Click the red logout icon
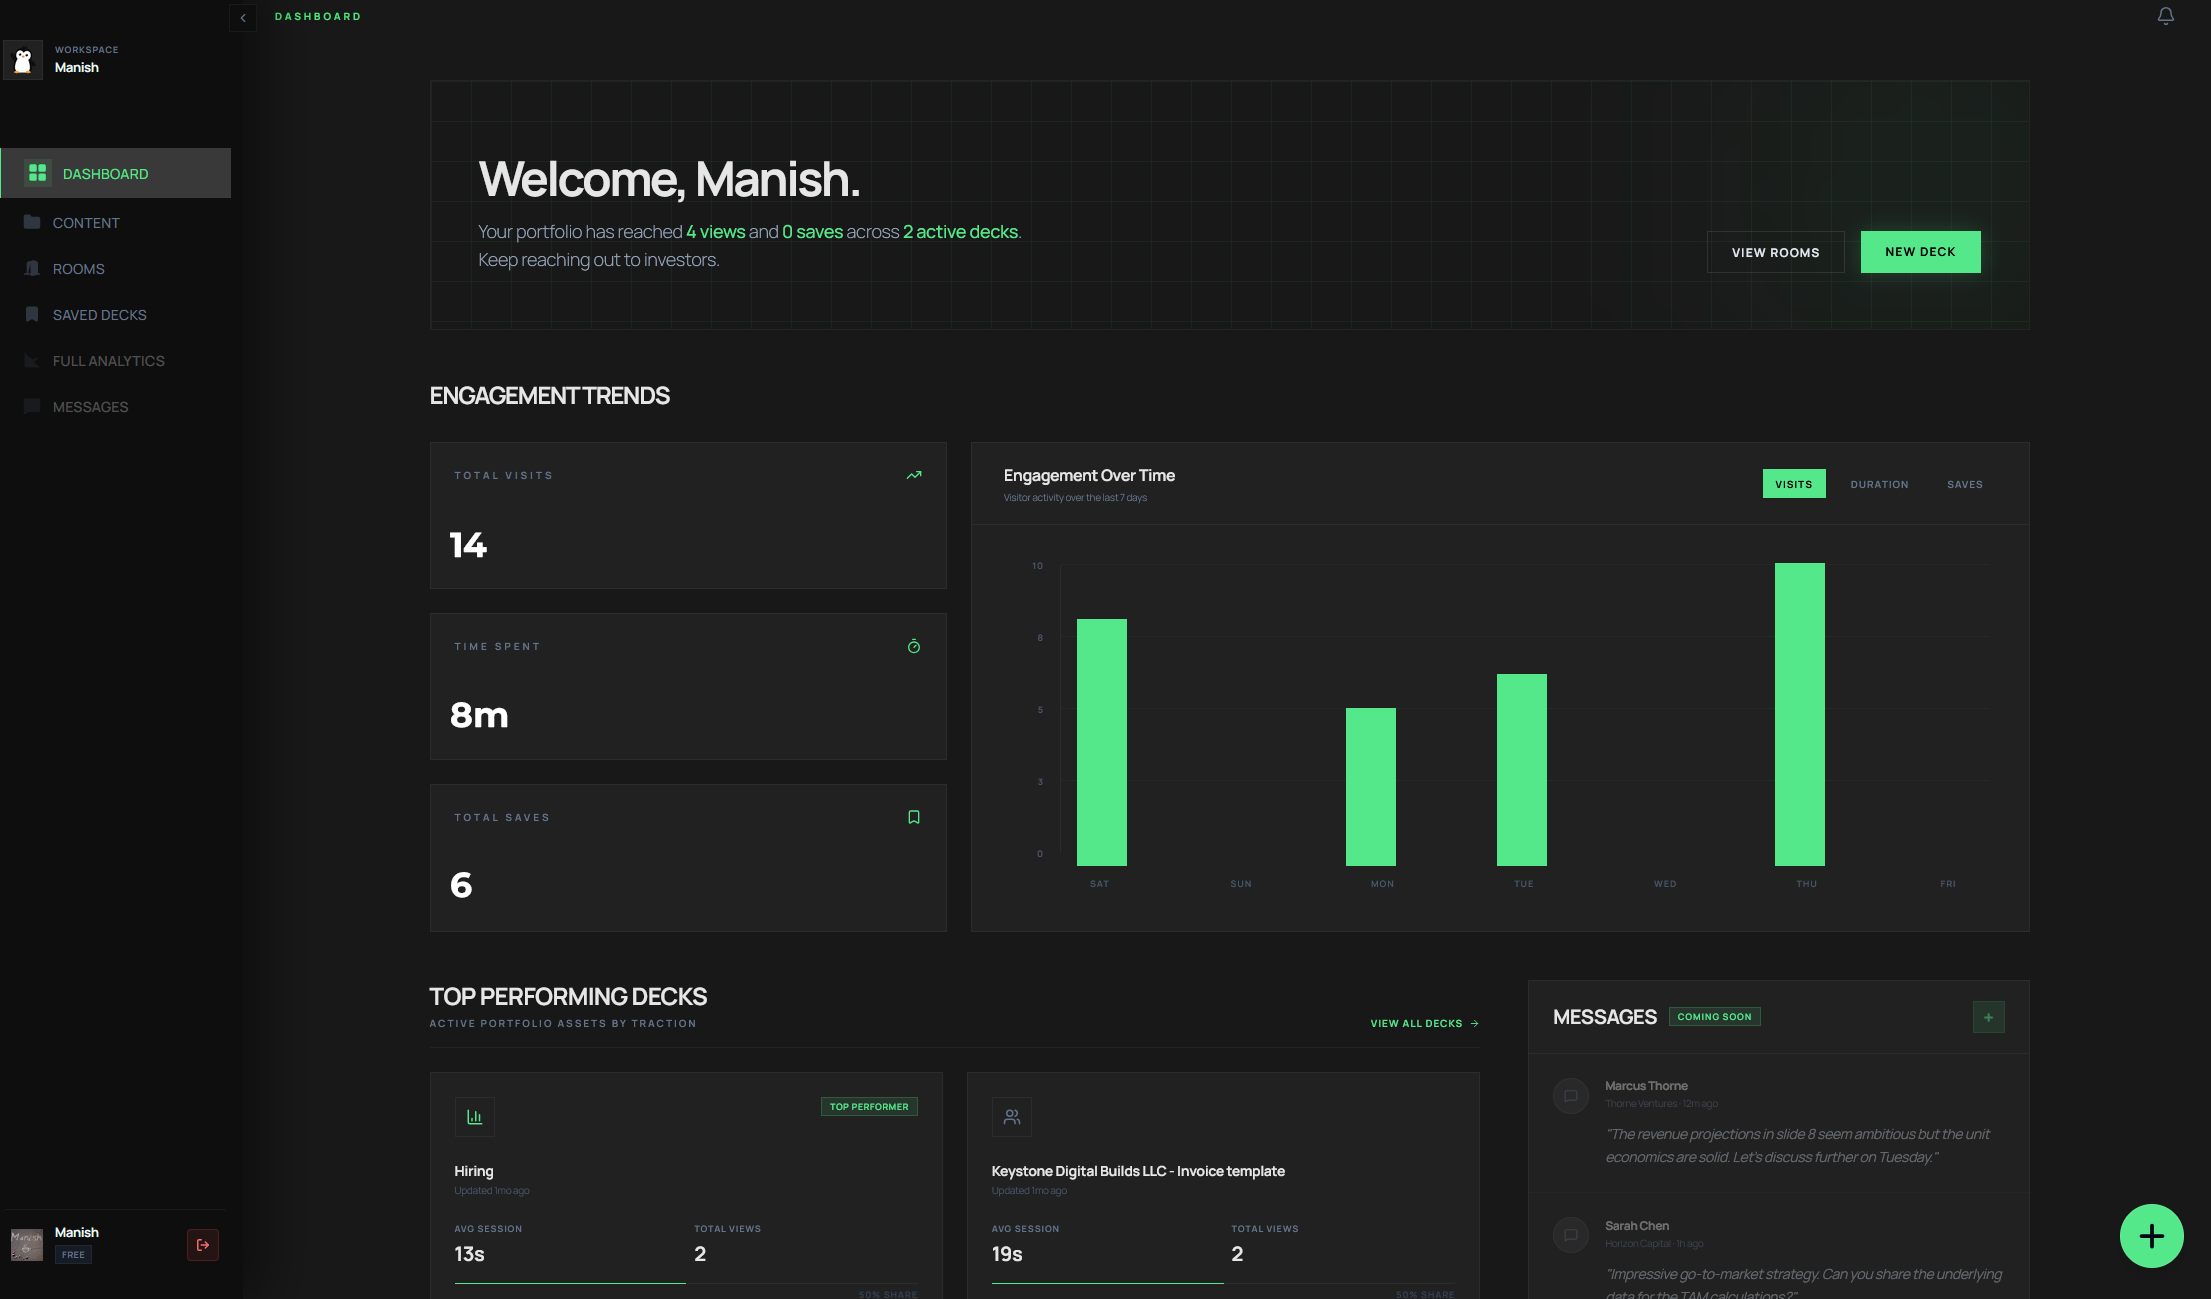 click(203, 1245)
